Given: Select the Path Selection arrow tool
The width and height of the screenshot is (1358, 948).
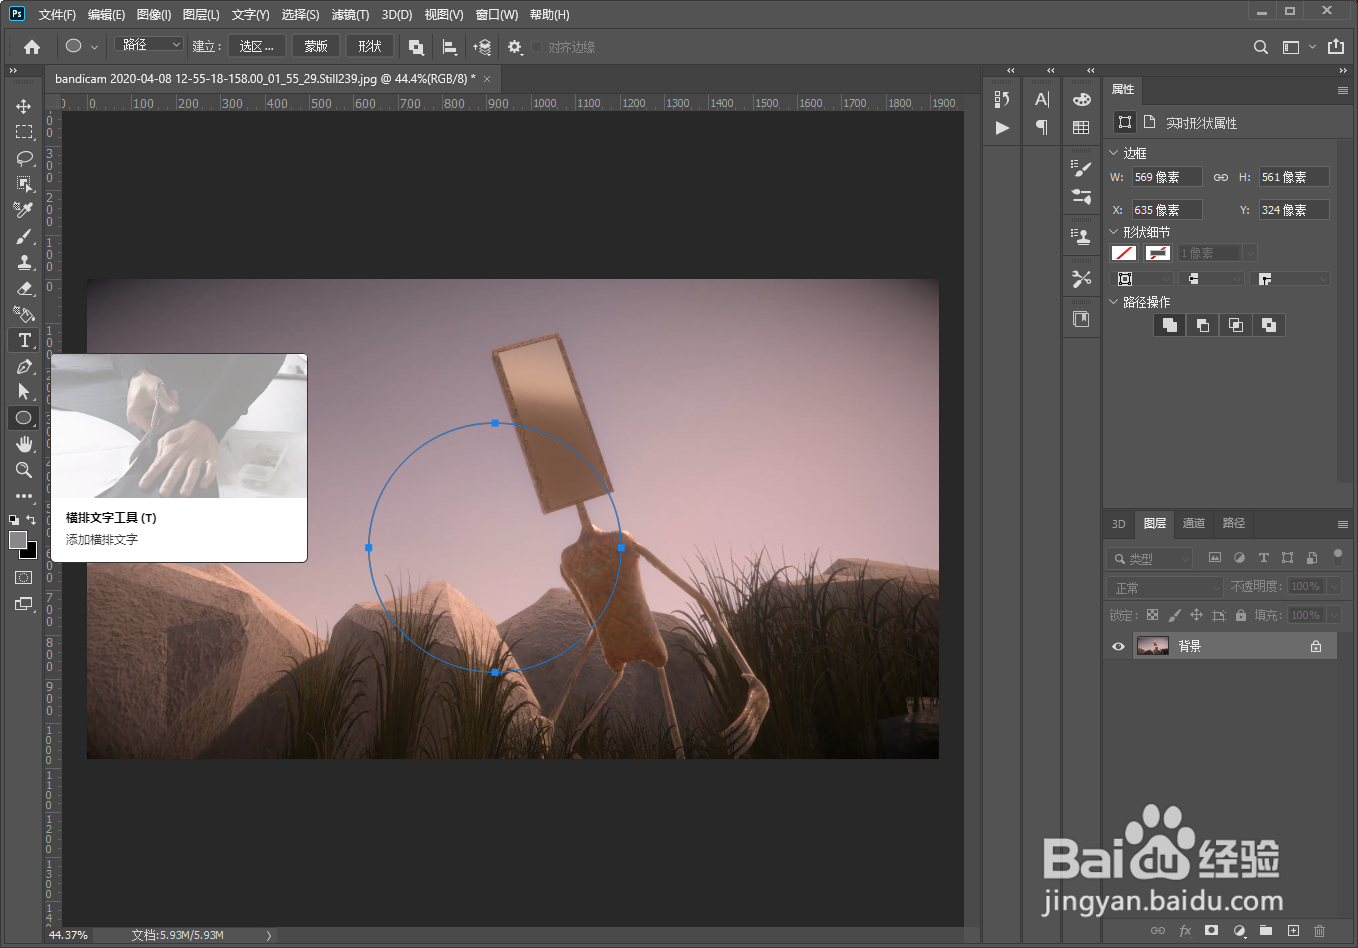Looking at the screenshot, I should (24, 392).
